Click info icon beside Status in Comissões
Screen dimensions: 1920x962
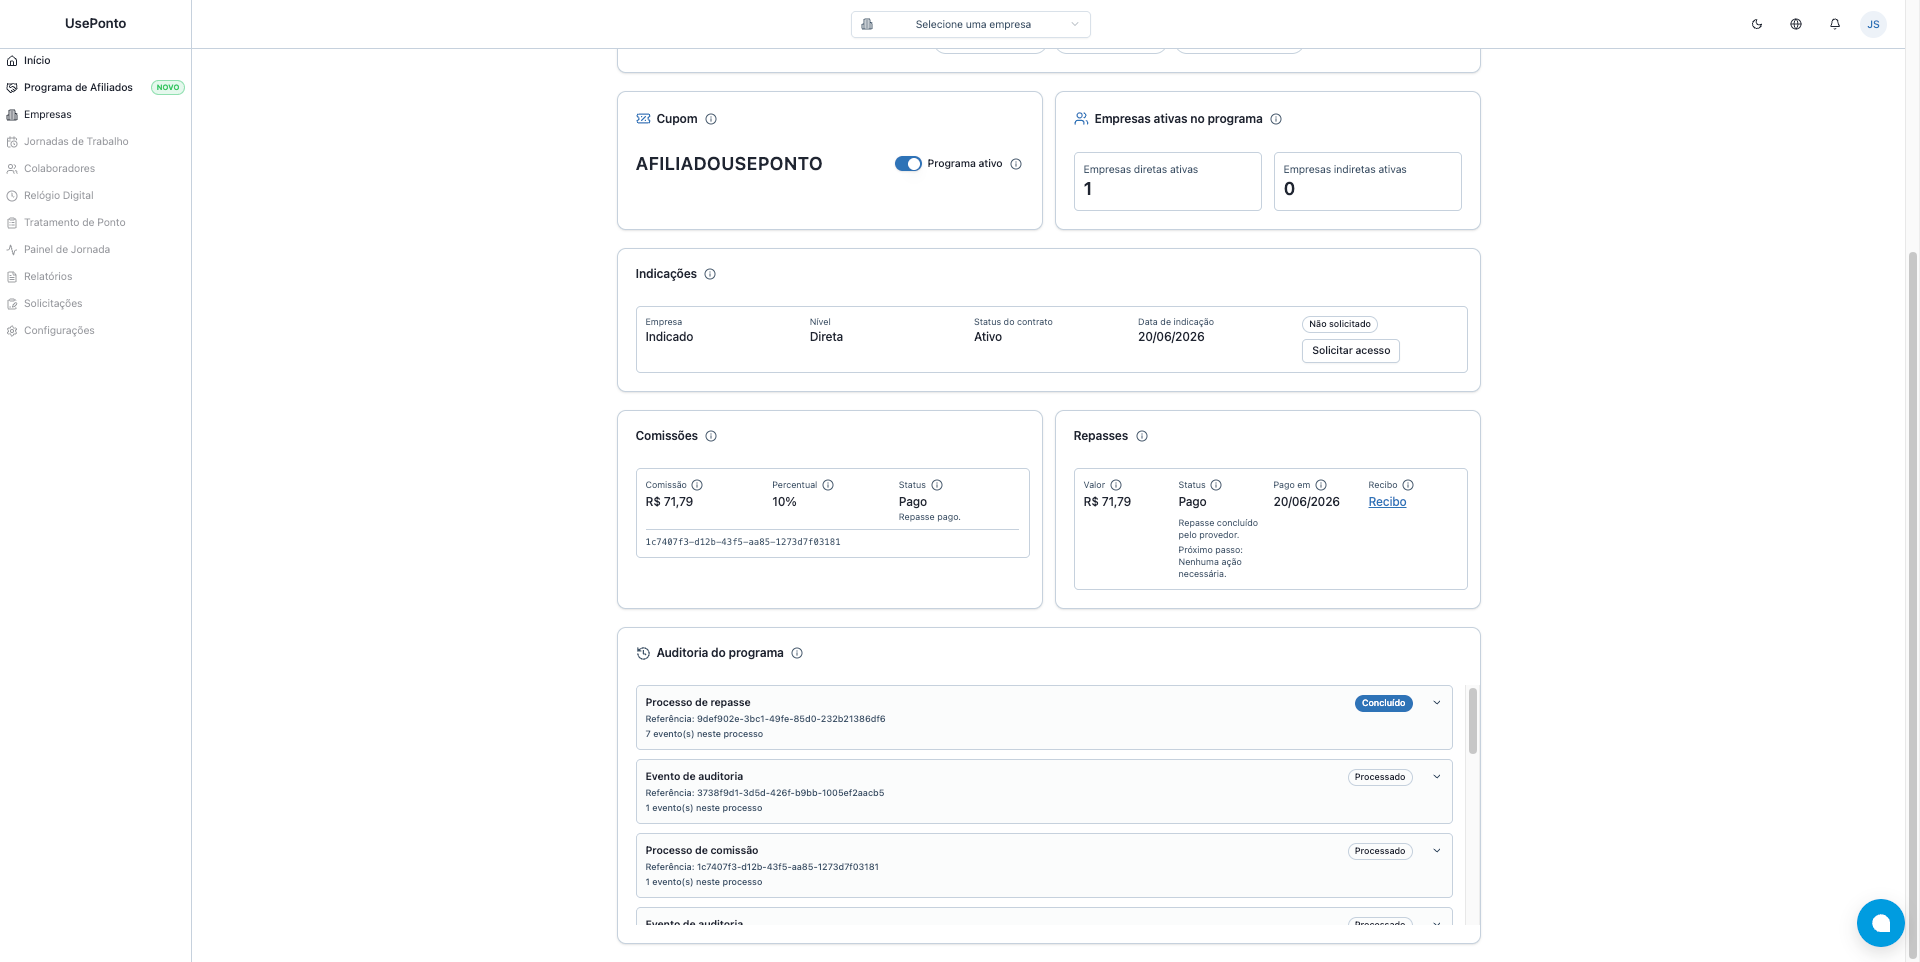[937, 485]
